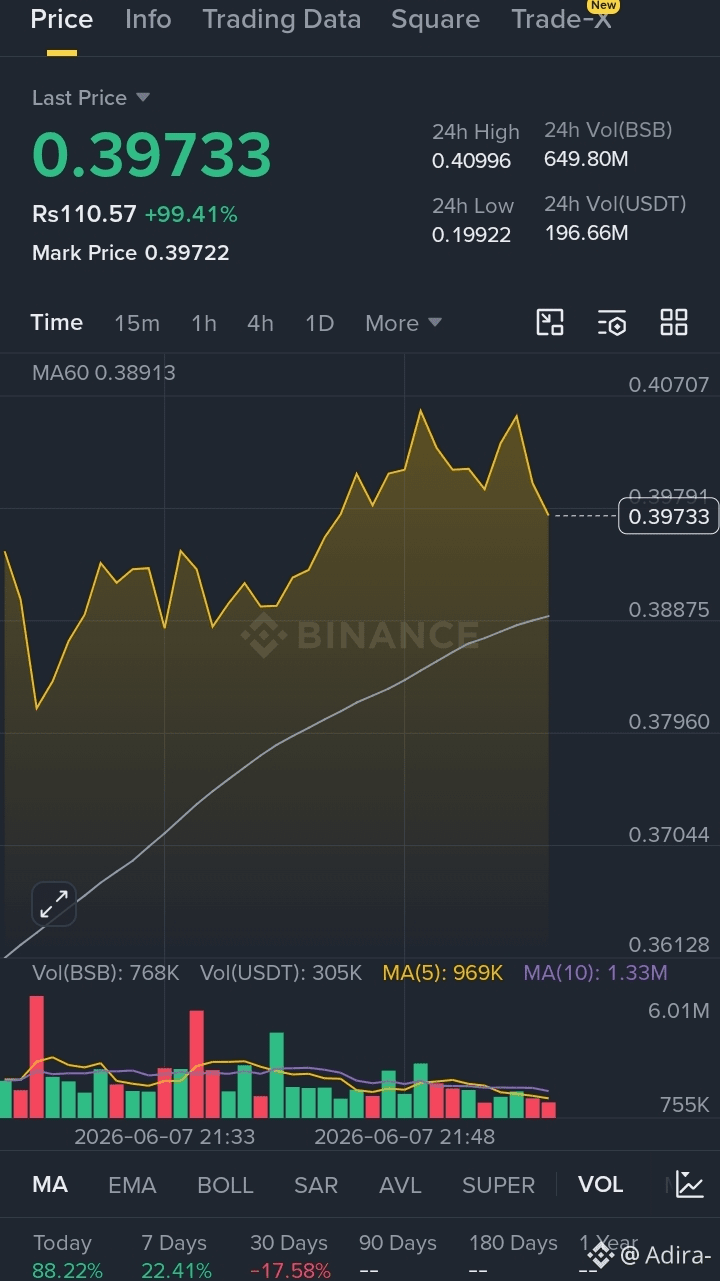This screenshot has height=1281, width=720.
Task: Toggle the SUPER indicator
Action: pos(499,1185)
